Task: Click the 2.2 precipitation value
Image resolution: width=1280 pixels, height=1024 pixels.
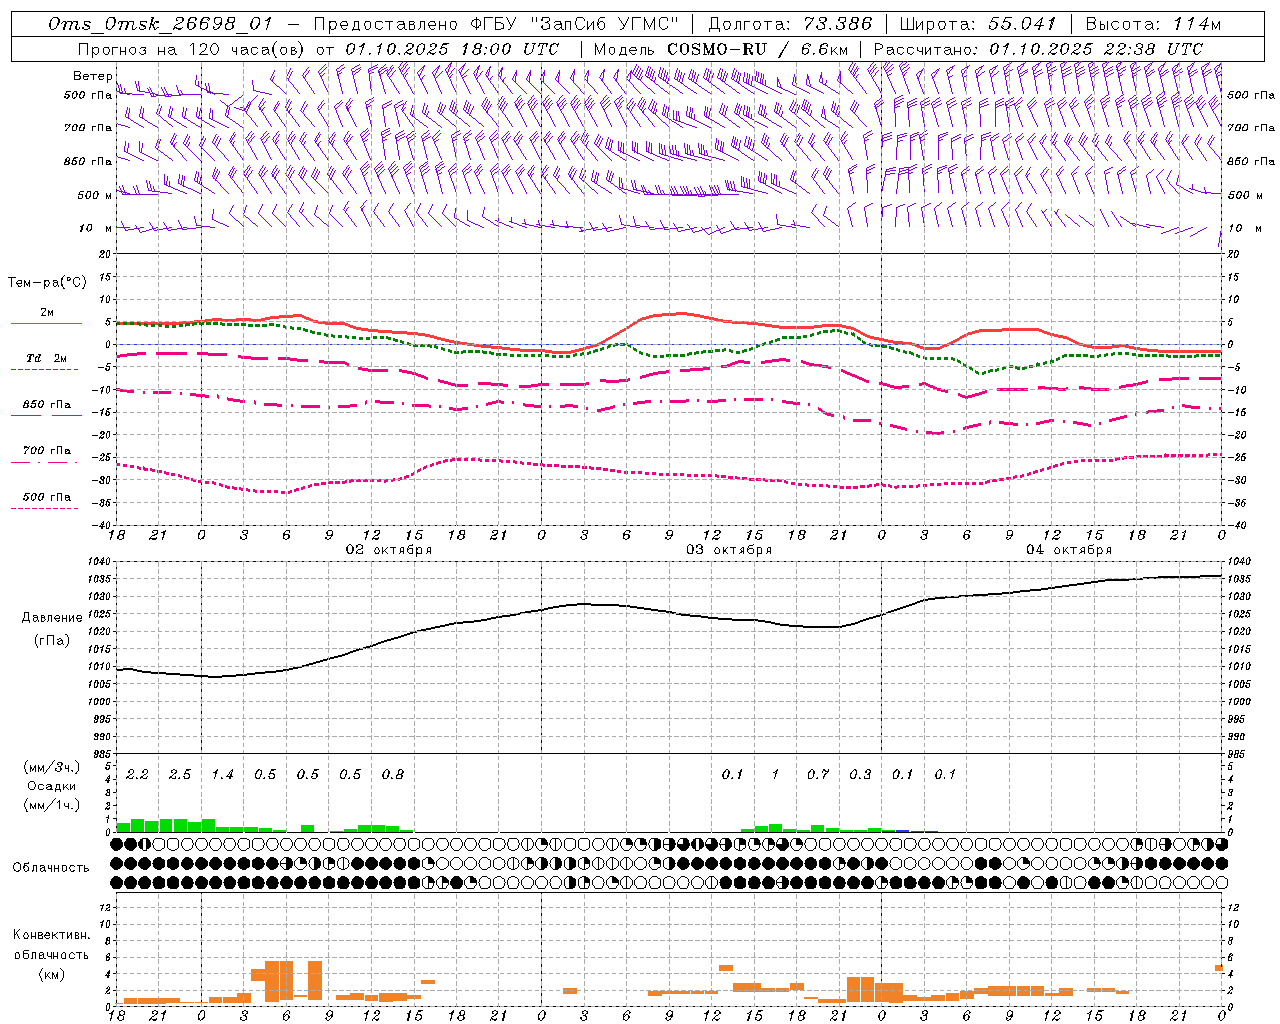Action: [137, 774]
